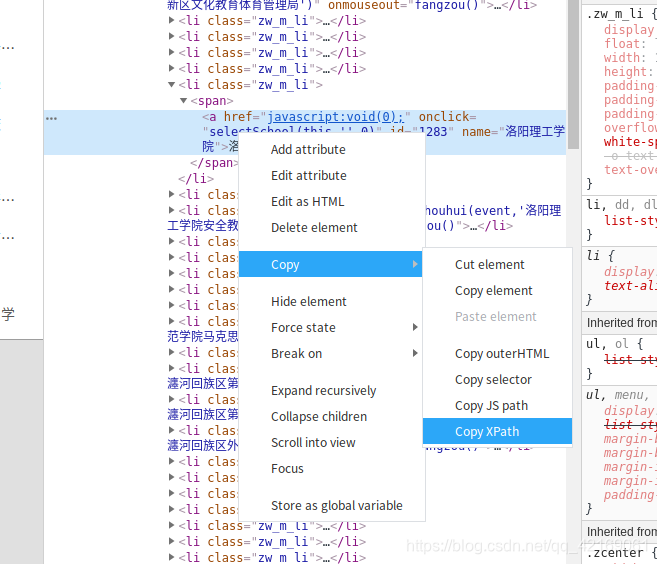657x564 pixels.
Task: Choose Copy XPath
Action: point(497,431)
